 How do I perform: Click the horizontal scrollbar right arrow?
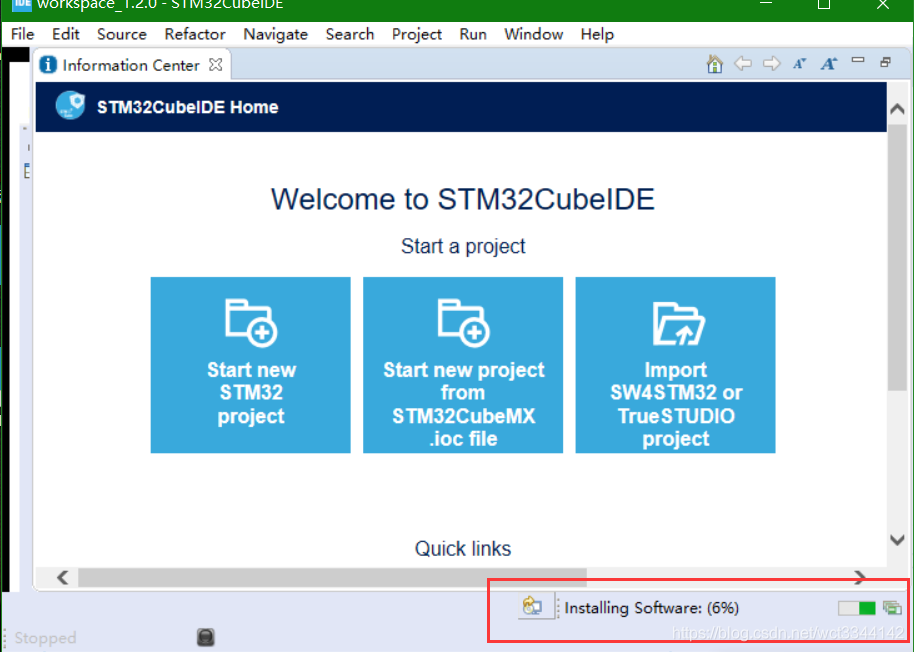[x=860, y=577]
